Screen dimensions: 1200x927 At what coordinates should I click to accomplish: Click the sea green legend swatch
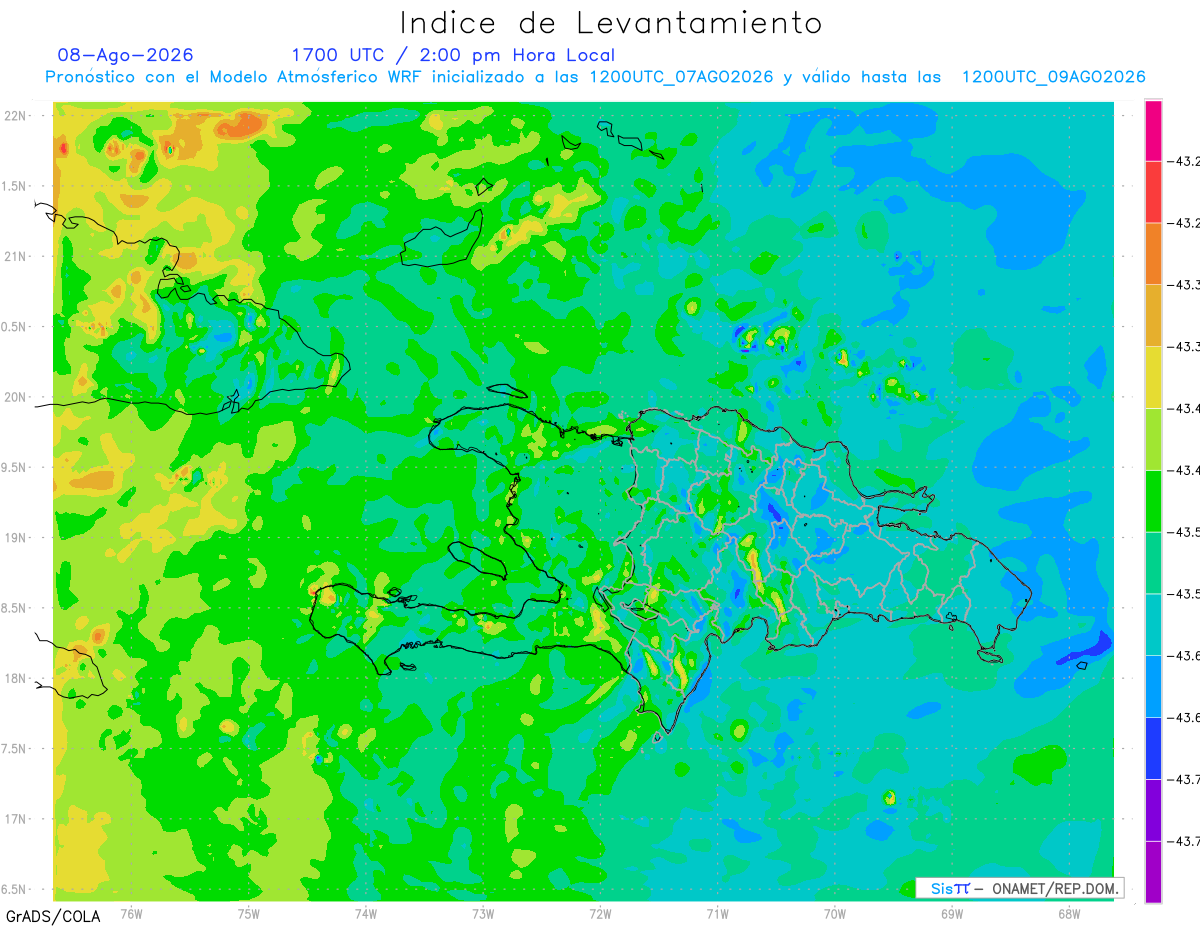point(1153,562)
